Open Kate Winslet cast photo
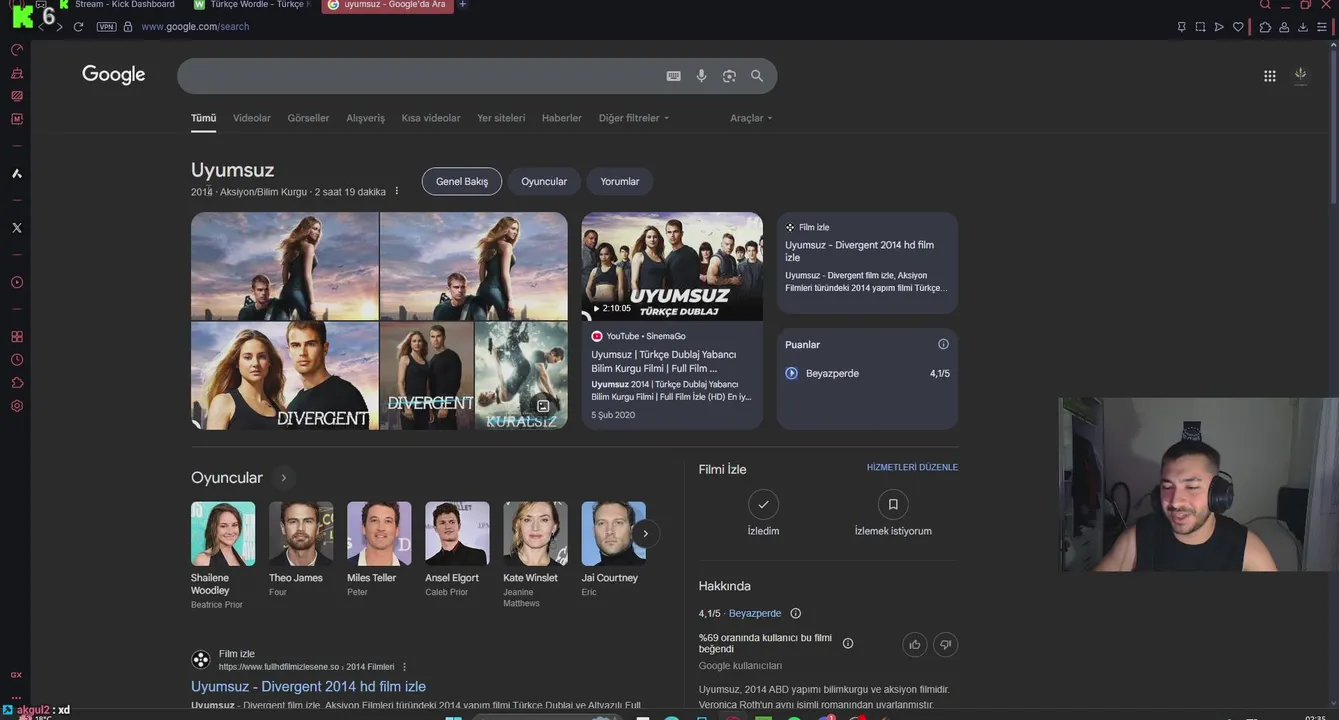 pyautogui.click(x=535, y=534)
